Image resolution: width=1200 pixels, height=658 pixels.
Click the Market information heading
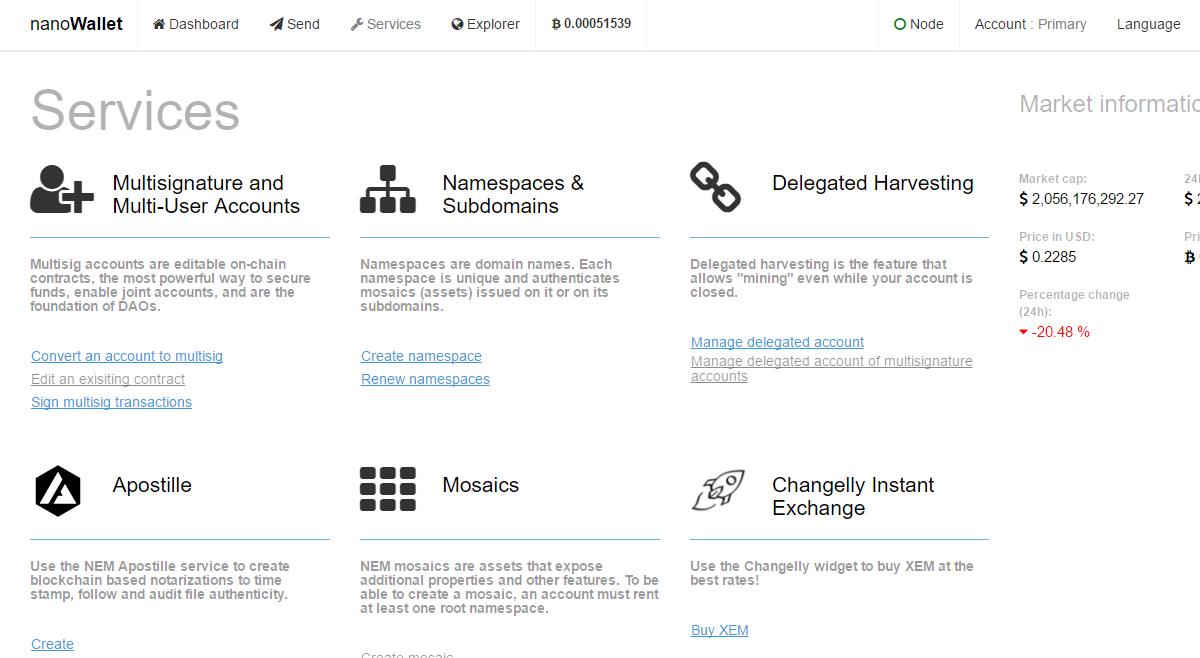coord(1109,104)
